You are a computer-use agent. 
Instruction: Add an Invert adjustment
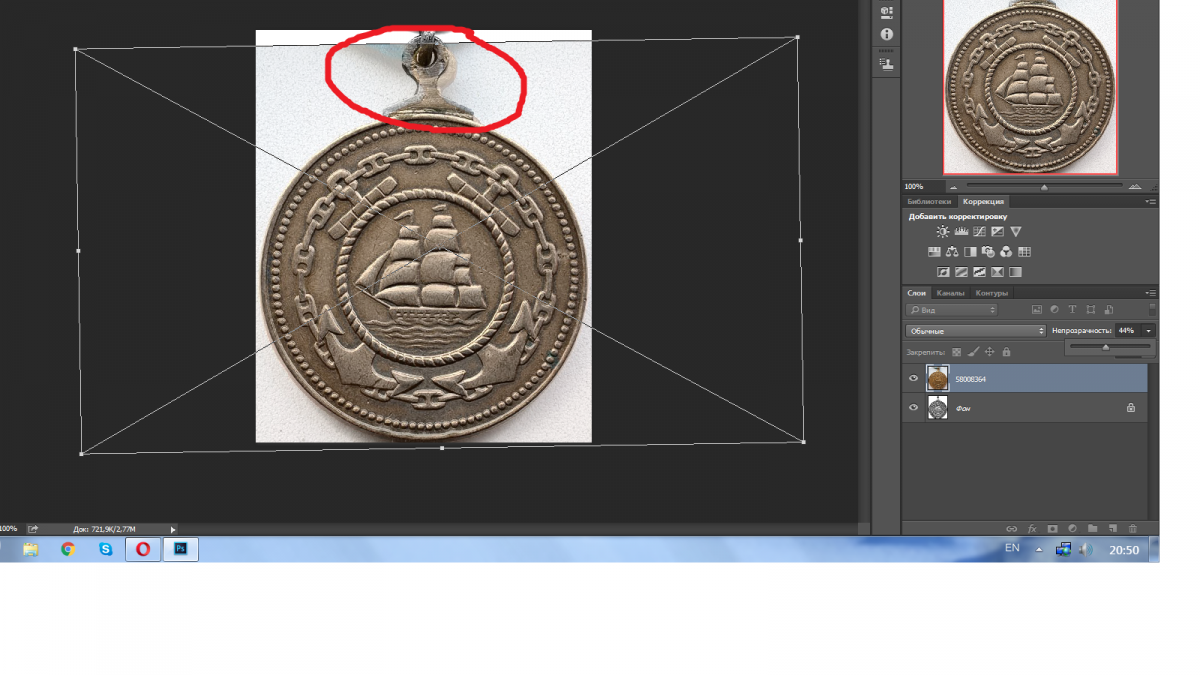pyautogui.click(x=943, y=272)
